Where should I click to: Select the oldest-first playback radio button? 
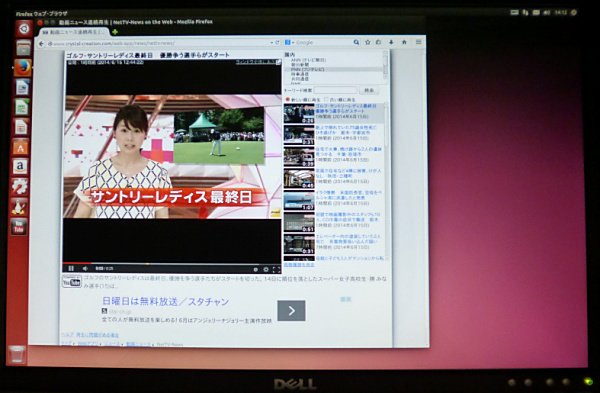click(326, 99)
